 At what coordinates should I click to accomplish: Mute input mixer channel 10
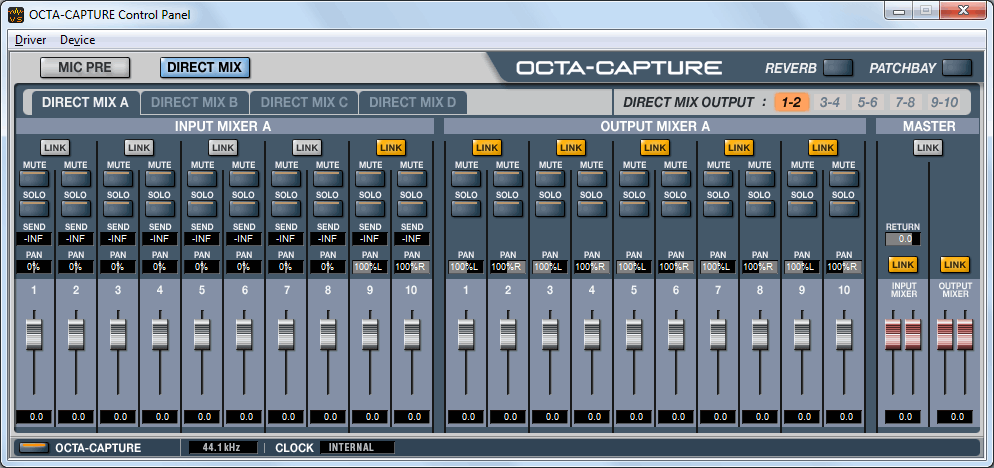pyautogui.click(x=412, y=178)
